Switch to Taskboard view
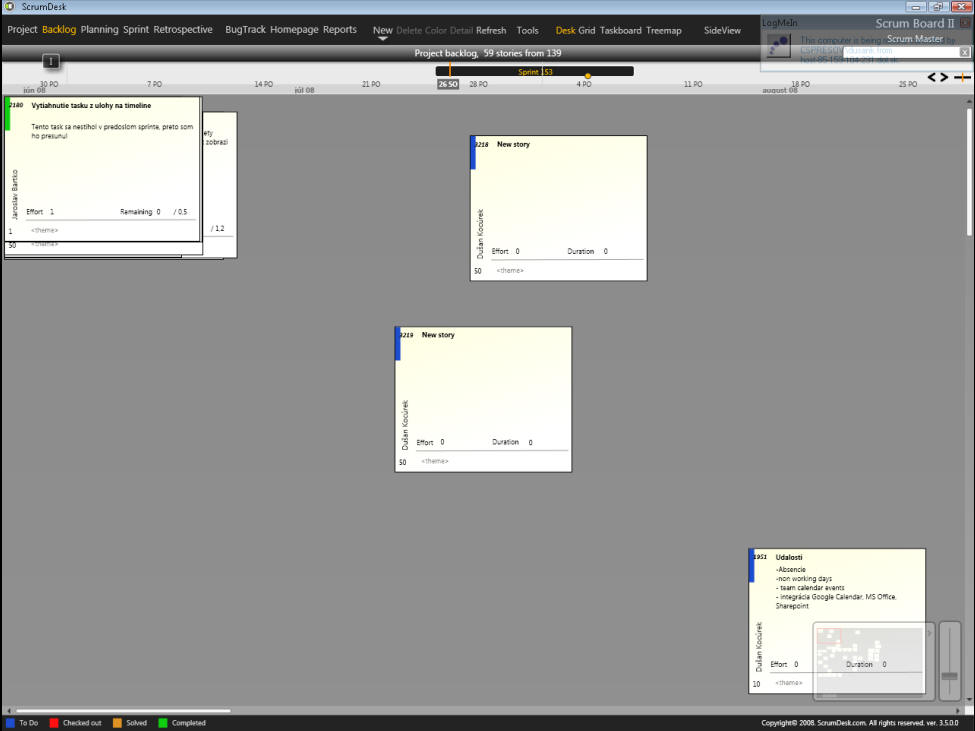 pos(621,30)
